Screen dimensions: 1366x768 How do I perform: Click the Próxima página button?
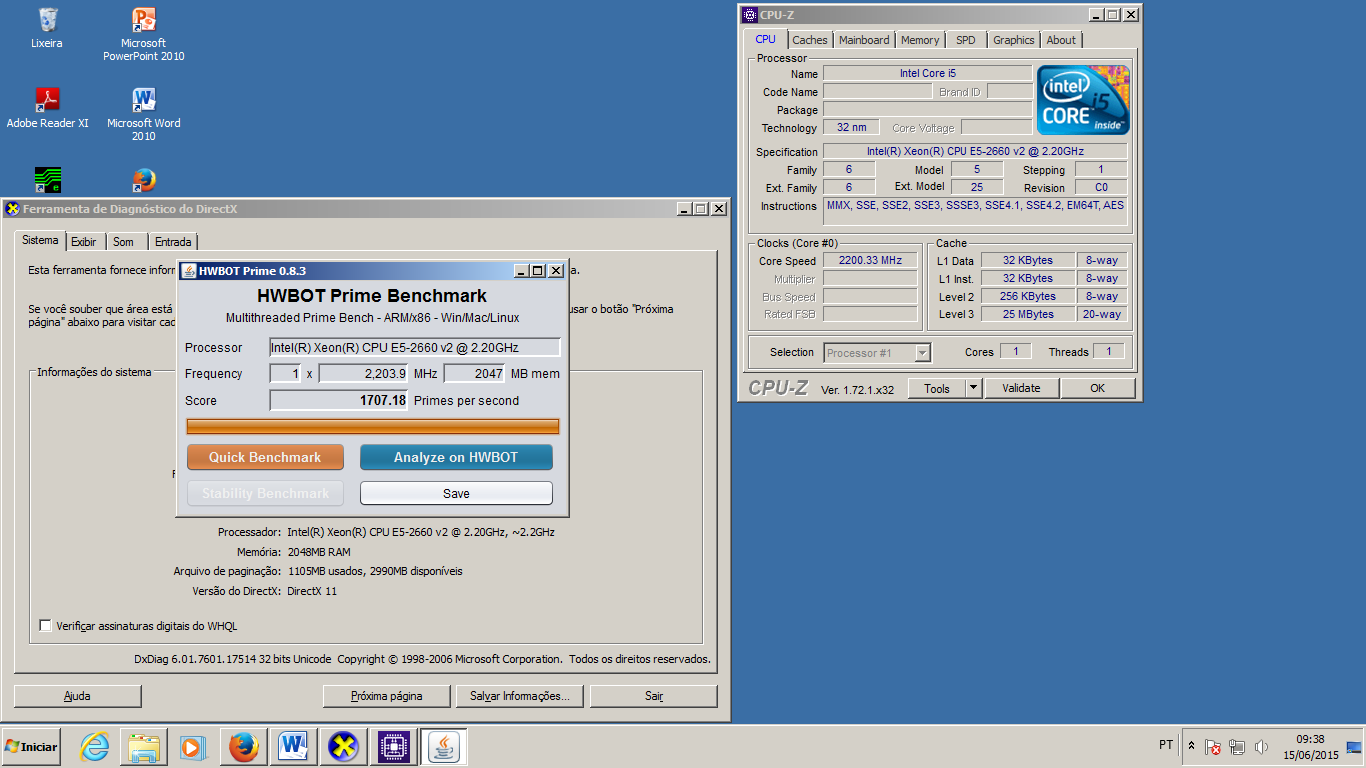coord(387,696)
